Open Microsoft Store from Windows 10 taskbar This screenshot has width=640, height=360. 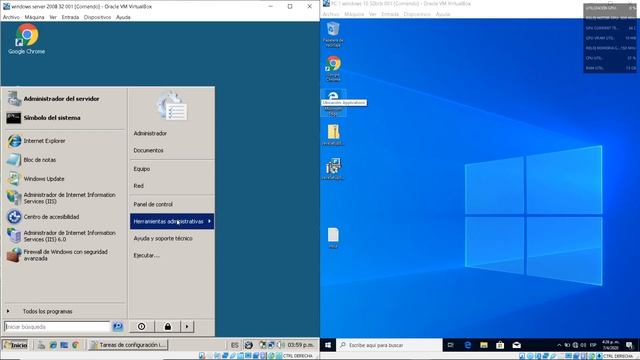tap(500, 345)
